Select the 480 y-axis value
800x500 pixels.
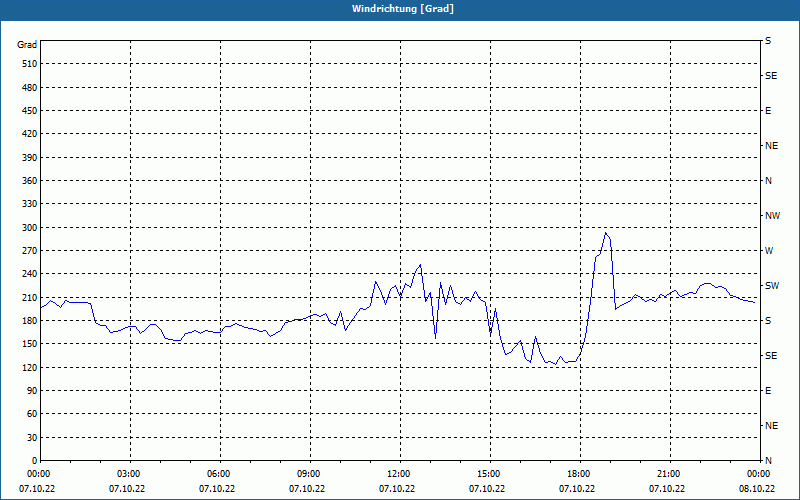[x=30, y=88]
